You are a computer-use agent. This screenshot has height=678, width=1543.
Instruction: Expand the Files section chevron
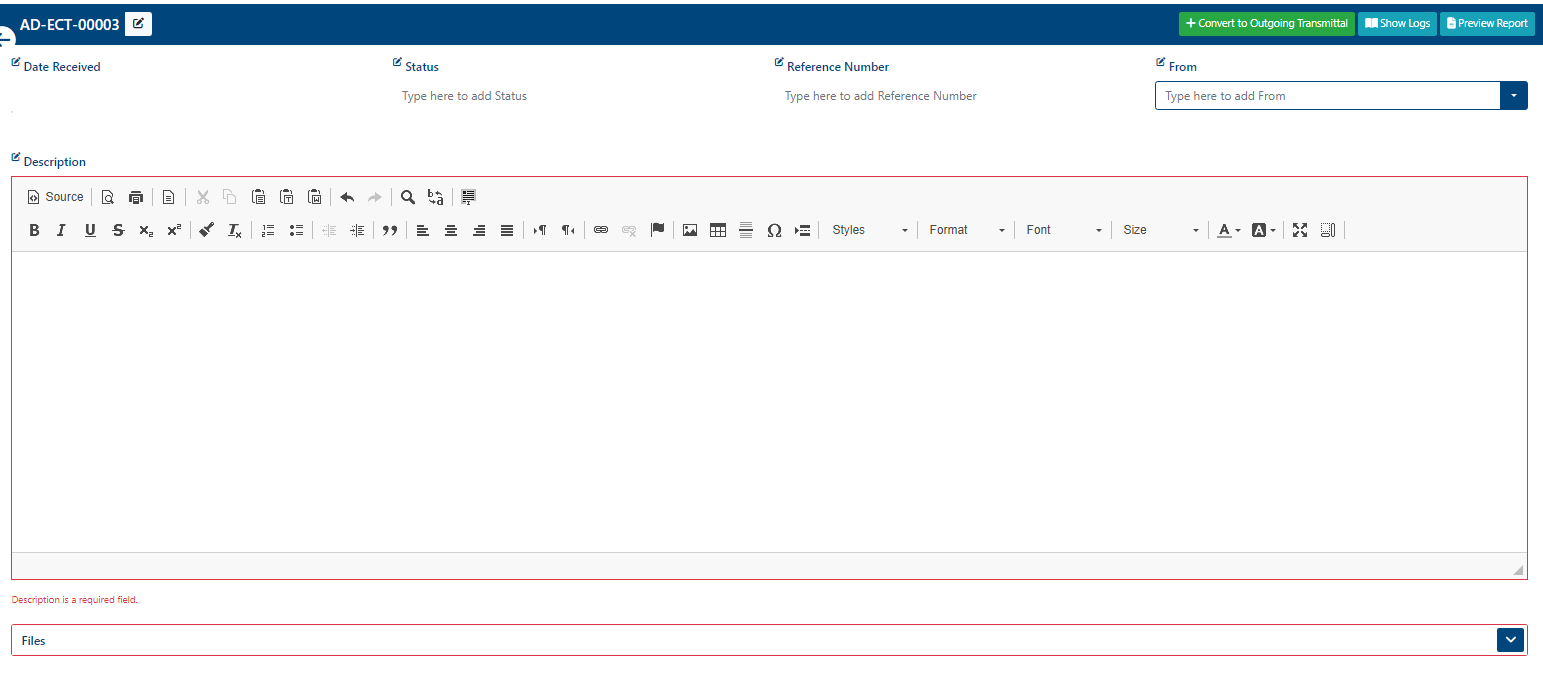(x=1510, y=640)
